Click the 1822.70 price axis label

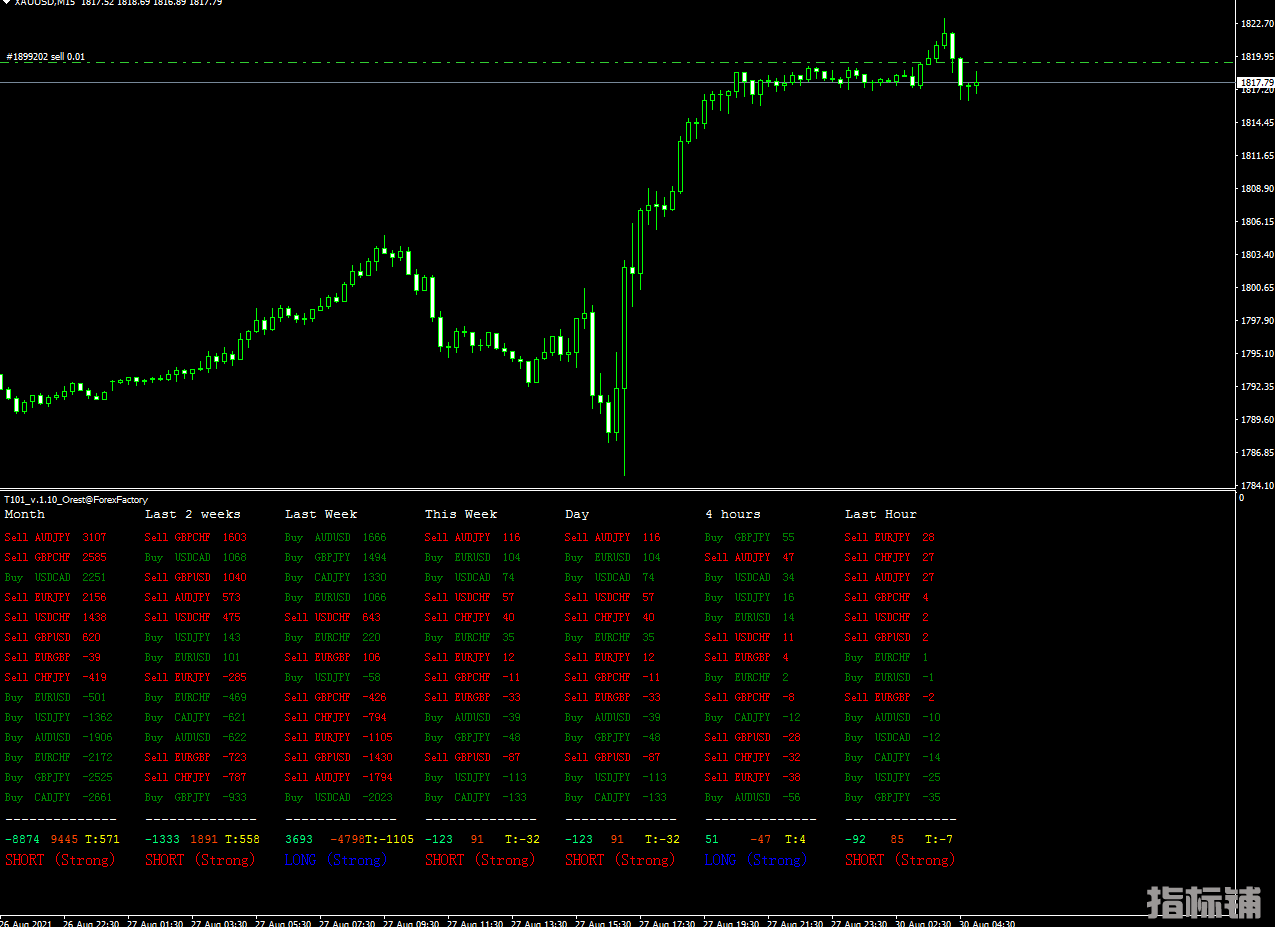click(1256, 23)
